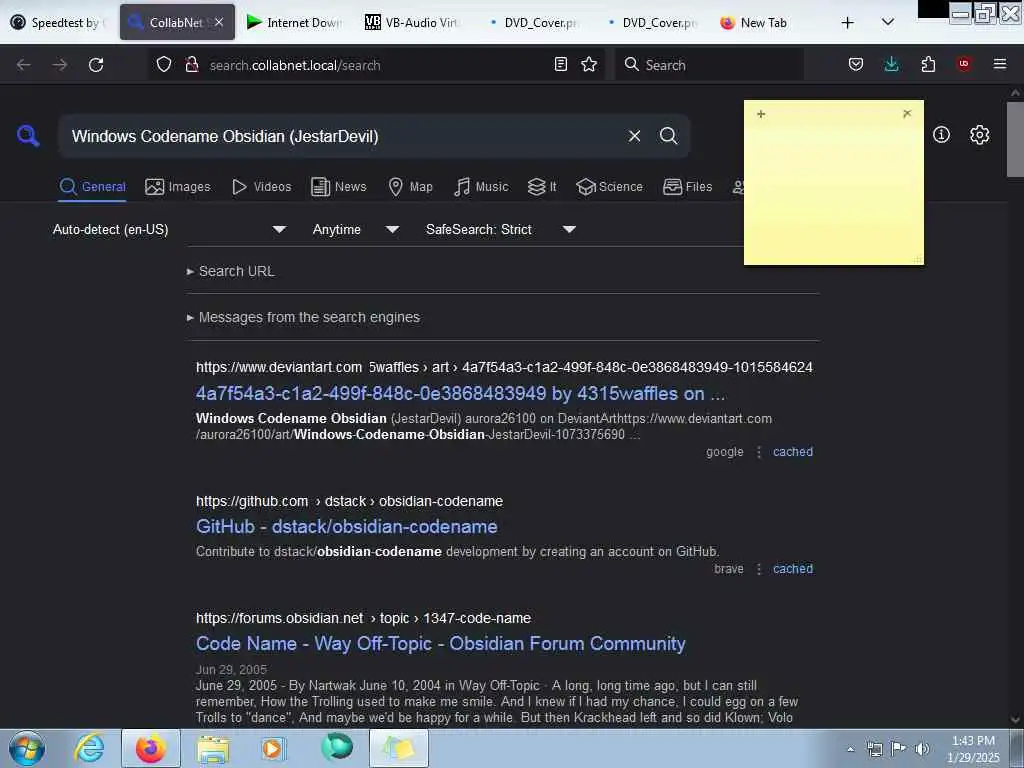1024x768 pixels.
Task: Submit search with the magnifier button
Action: tap(668, 136)
